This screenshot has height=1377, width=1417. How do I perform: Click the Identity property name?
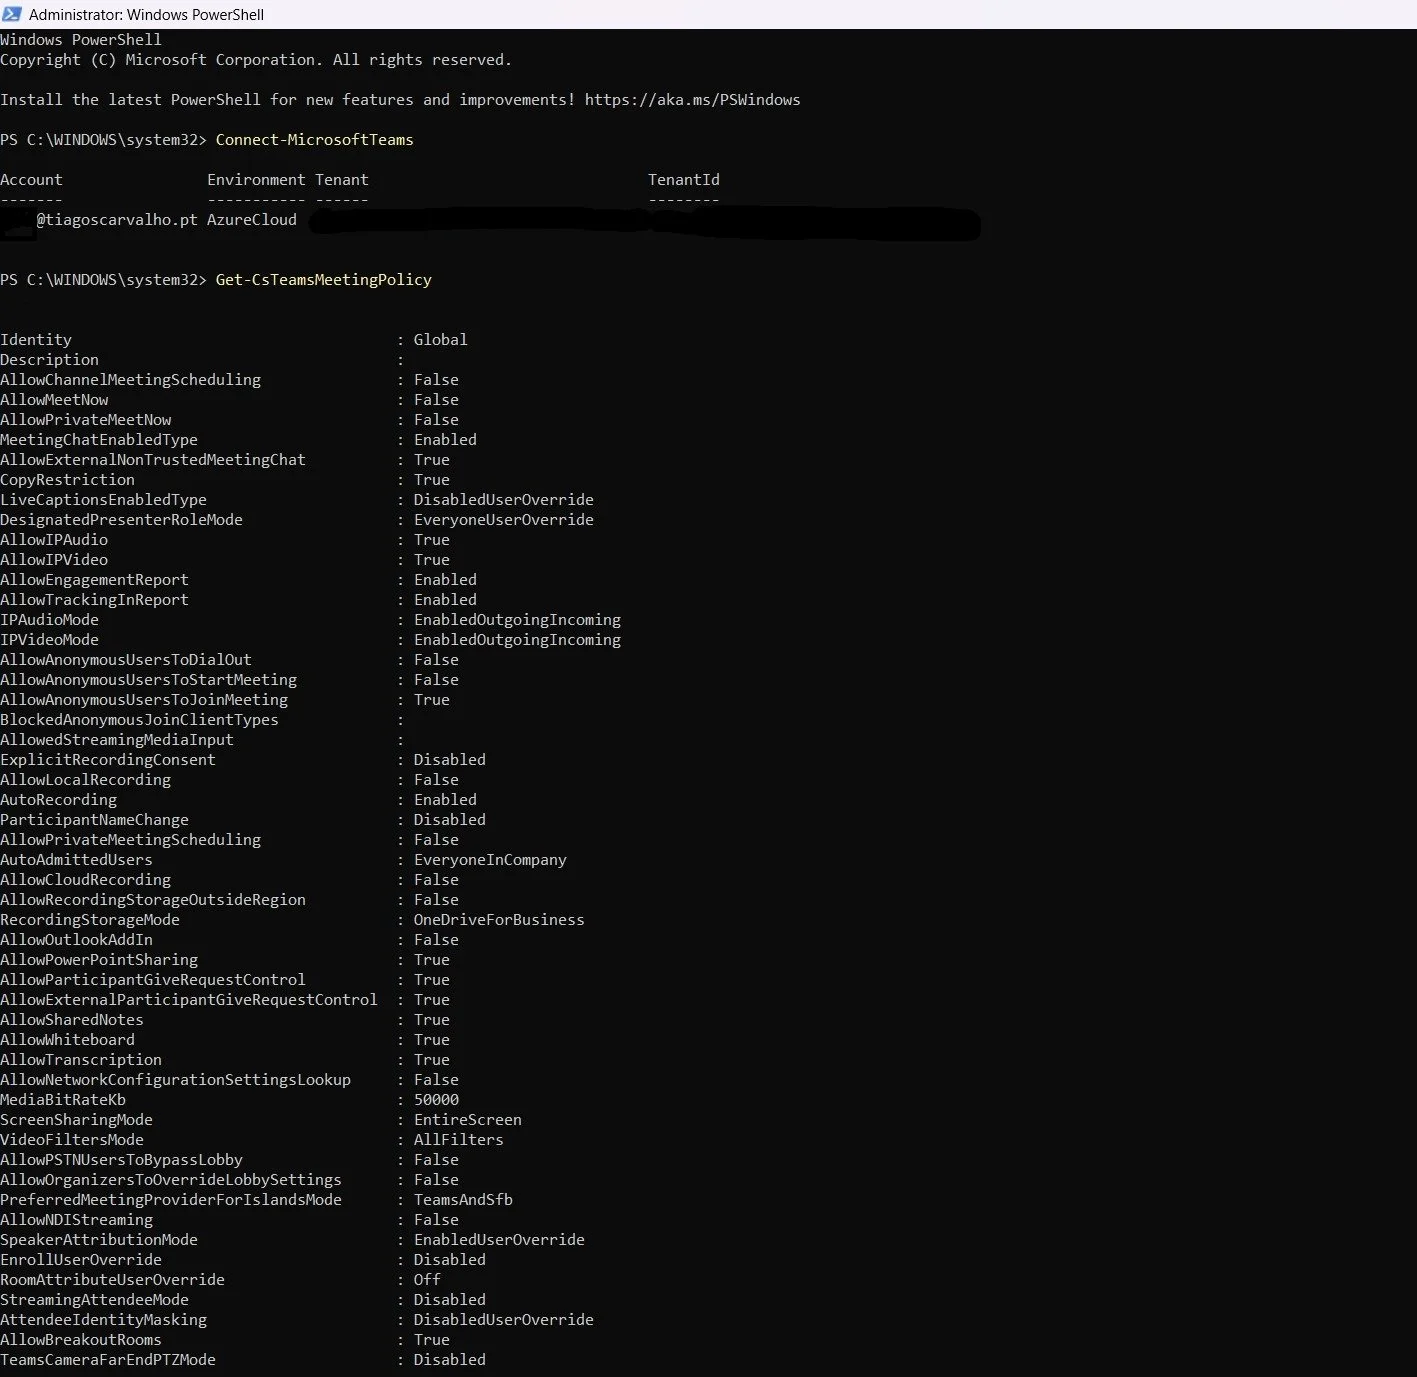[36, 340]
